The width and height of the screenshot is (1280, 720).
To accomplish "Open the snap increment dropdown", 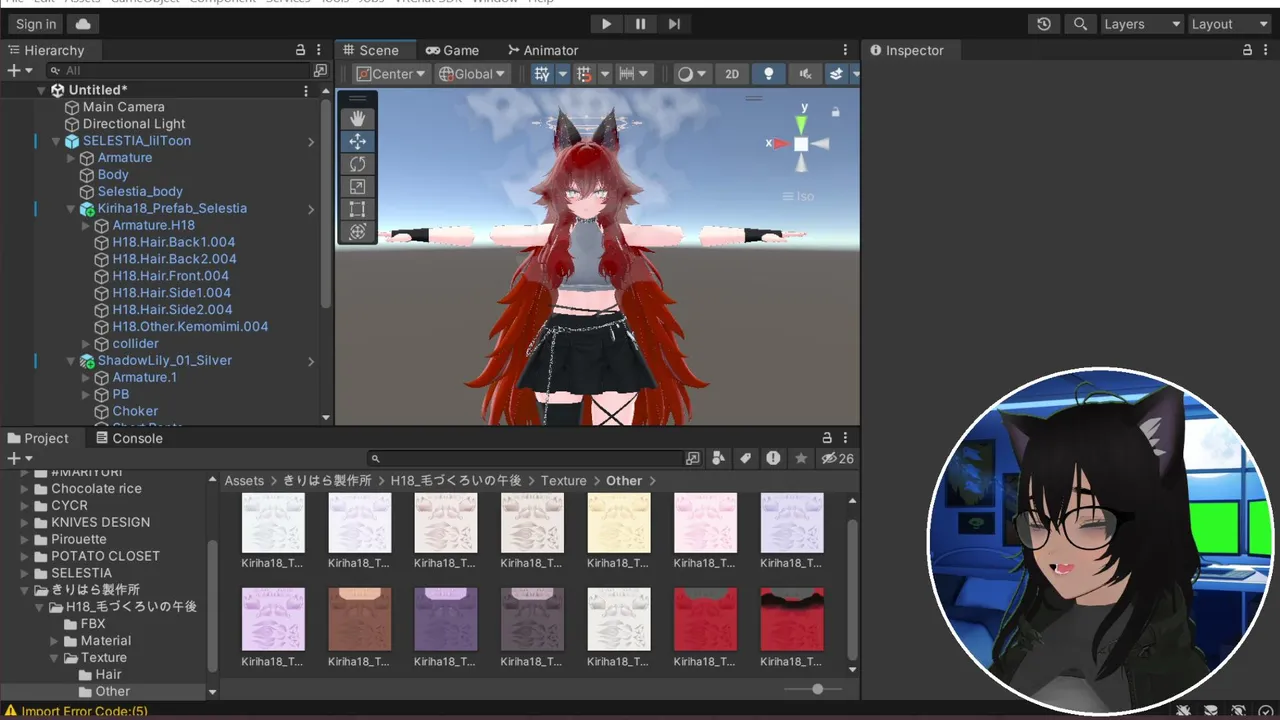I will coord(634,74).
